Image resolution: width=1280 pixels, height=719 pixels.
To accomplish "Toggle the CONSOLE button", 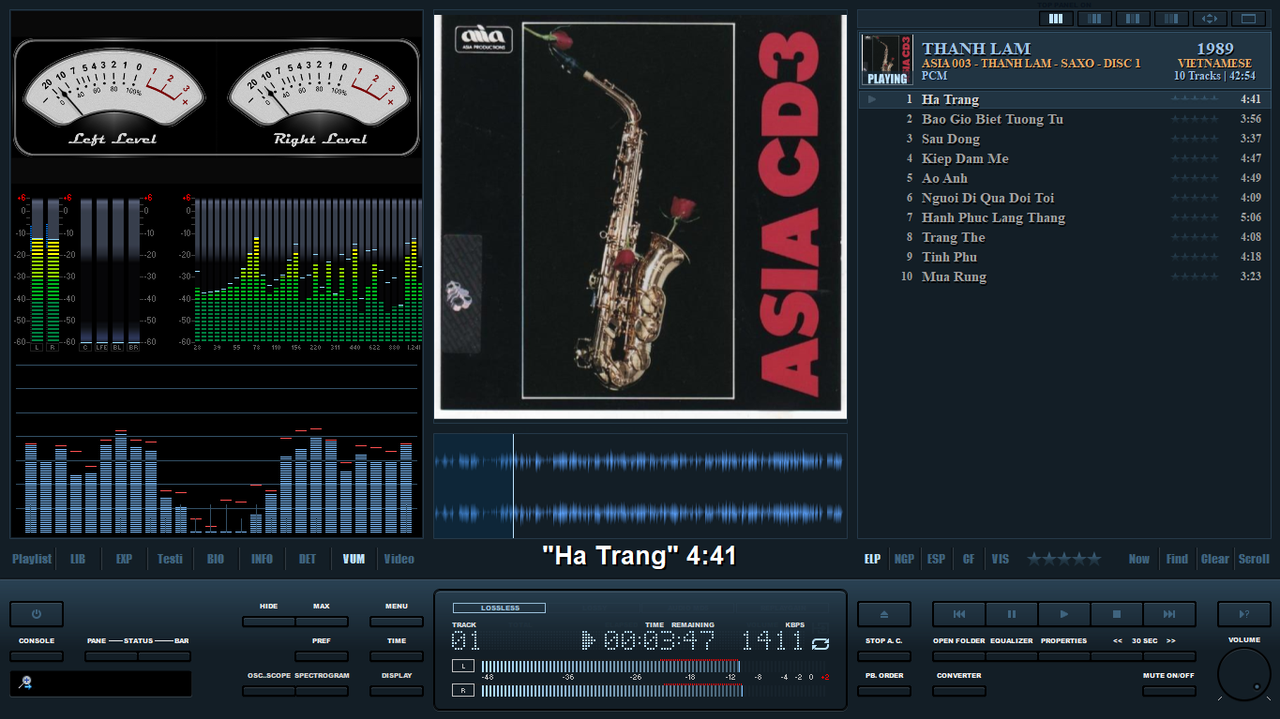I will tap(36, 656).
